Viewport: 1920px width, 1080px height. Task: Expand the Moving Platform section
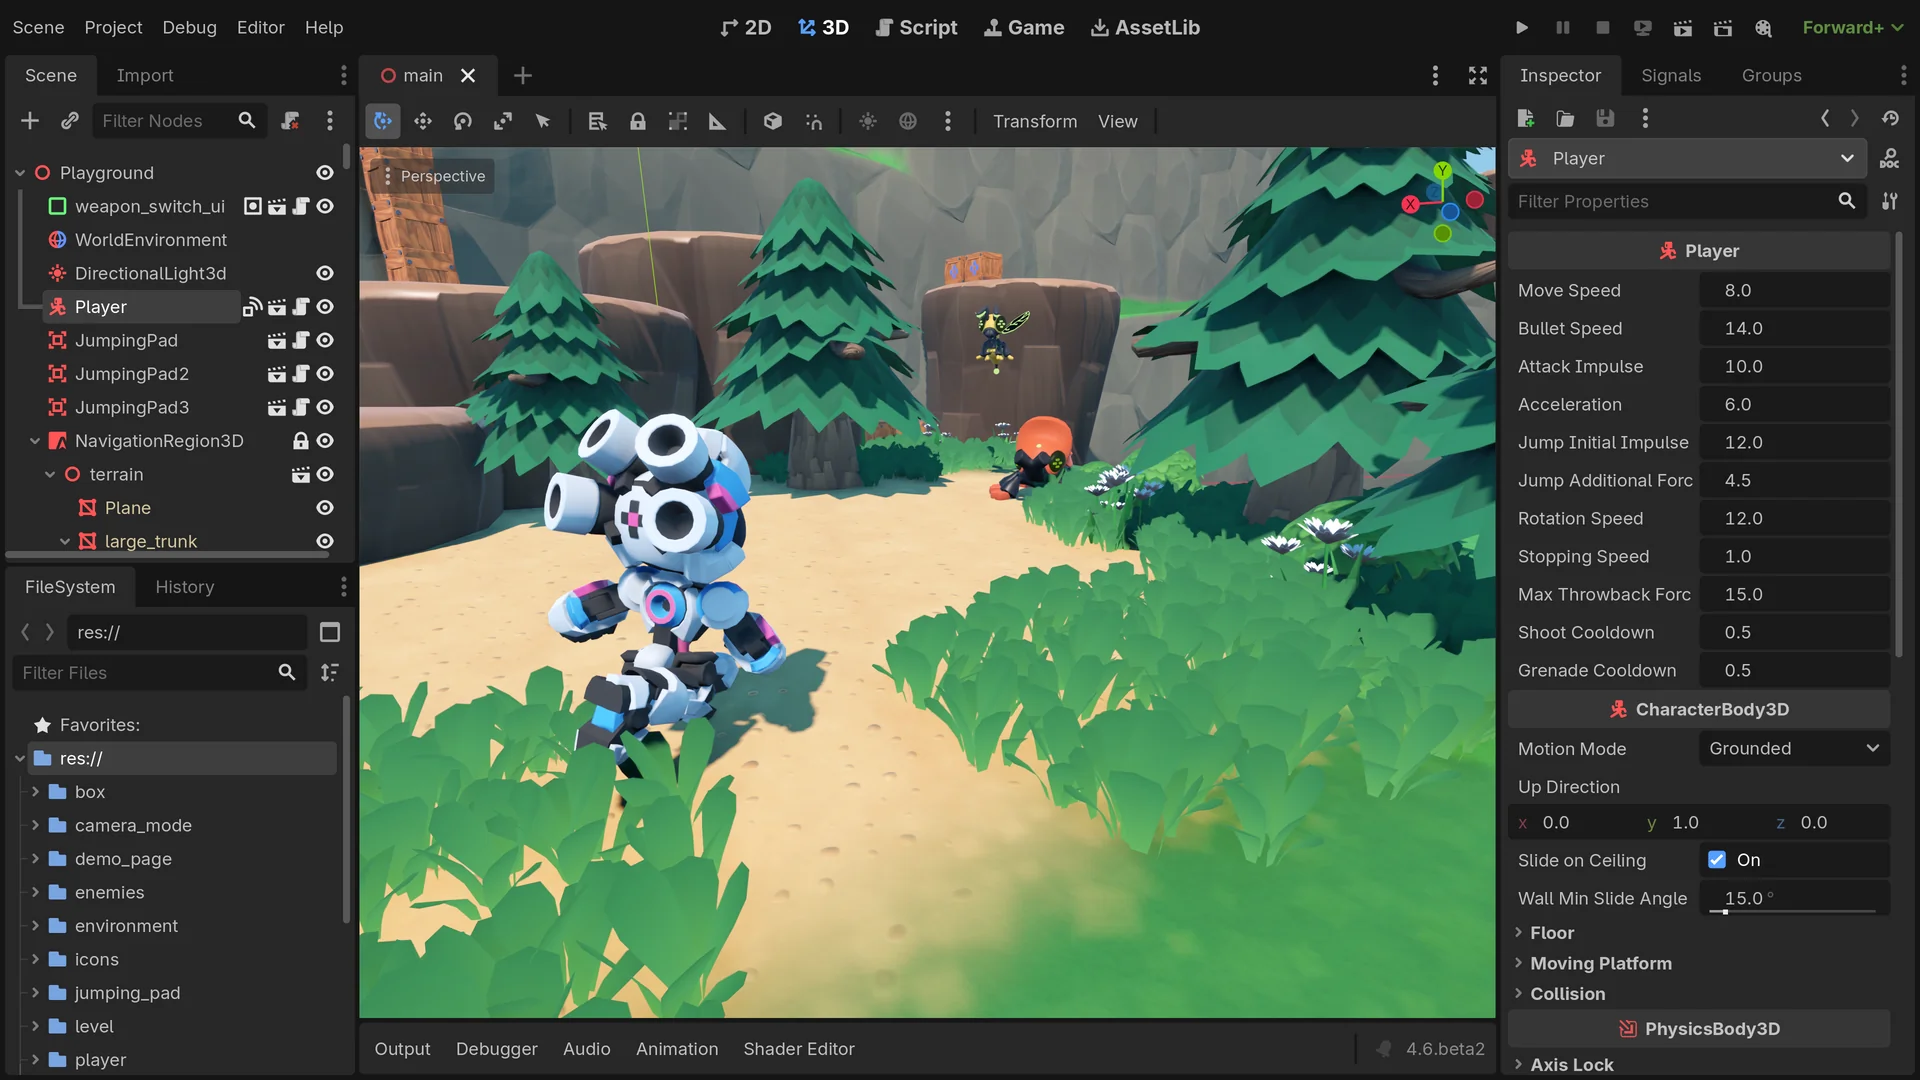pyautogui.click(x=1600, y=963)
